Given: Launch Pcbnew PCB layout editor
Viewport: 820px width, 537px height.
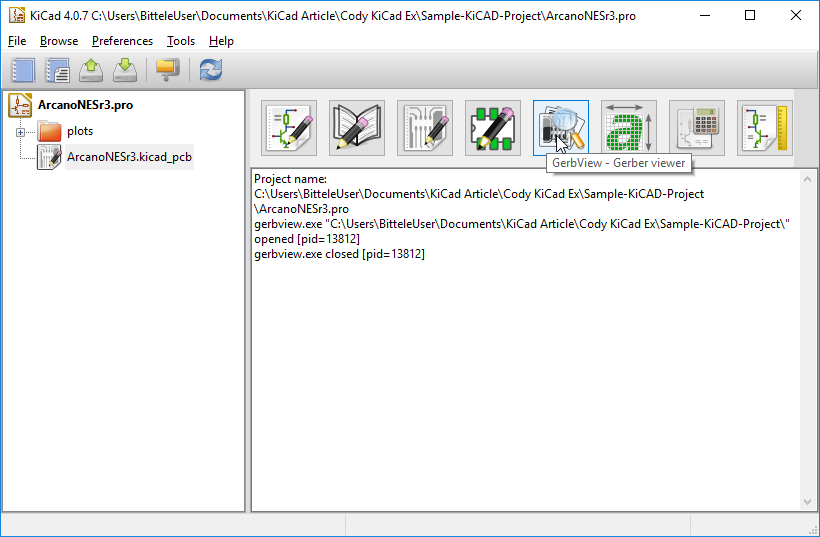Looking at the screenshot, I should (425, 128).
